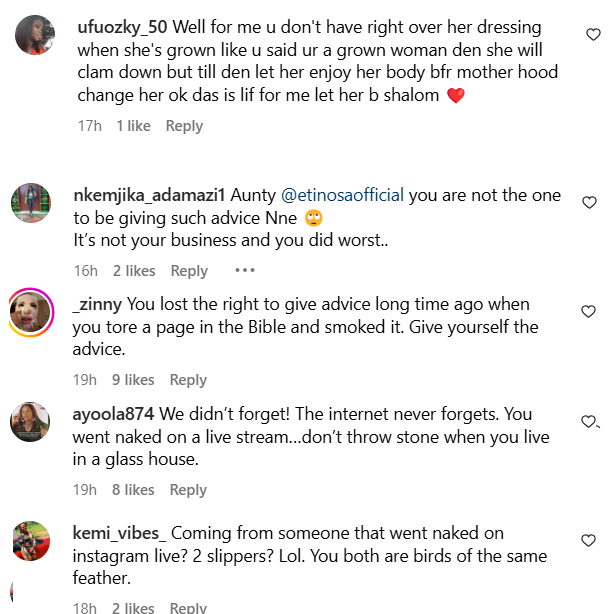
Task: Show the 9 likes on _zinny's comment
Action: (133, 380)
